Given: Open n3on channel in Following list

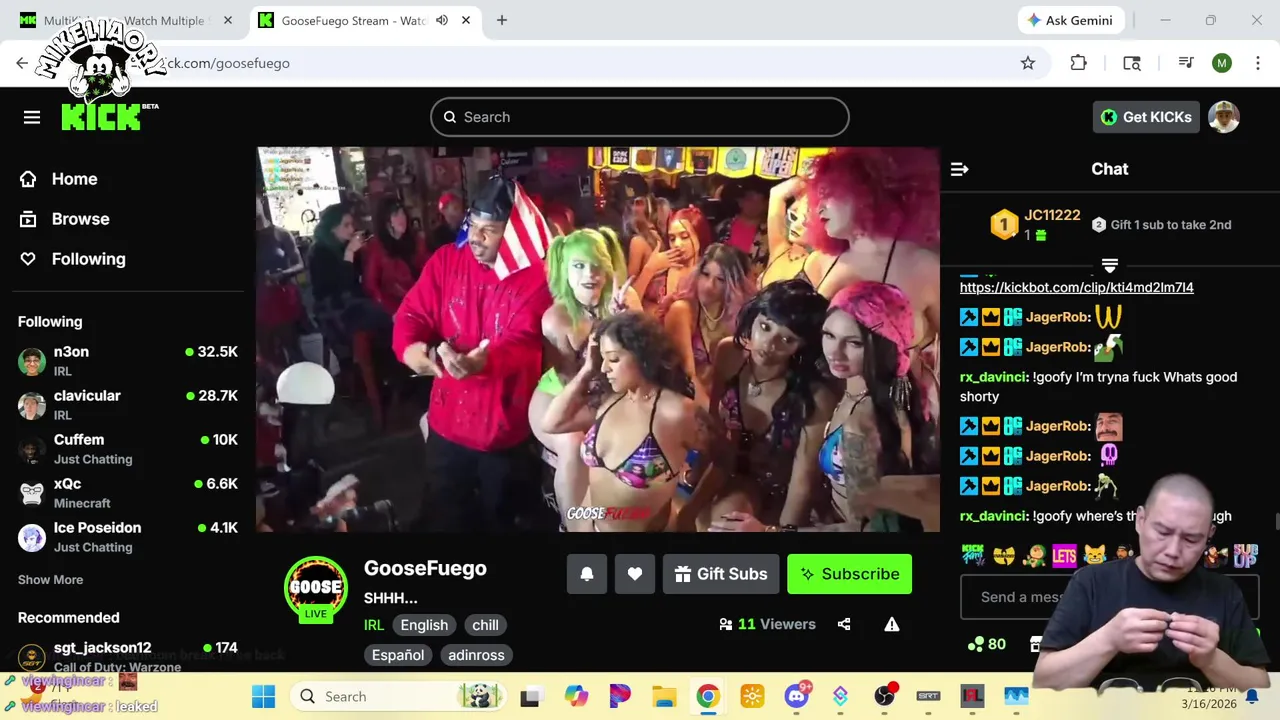Looking at the screenshot, I should (128, 360).
